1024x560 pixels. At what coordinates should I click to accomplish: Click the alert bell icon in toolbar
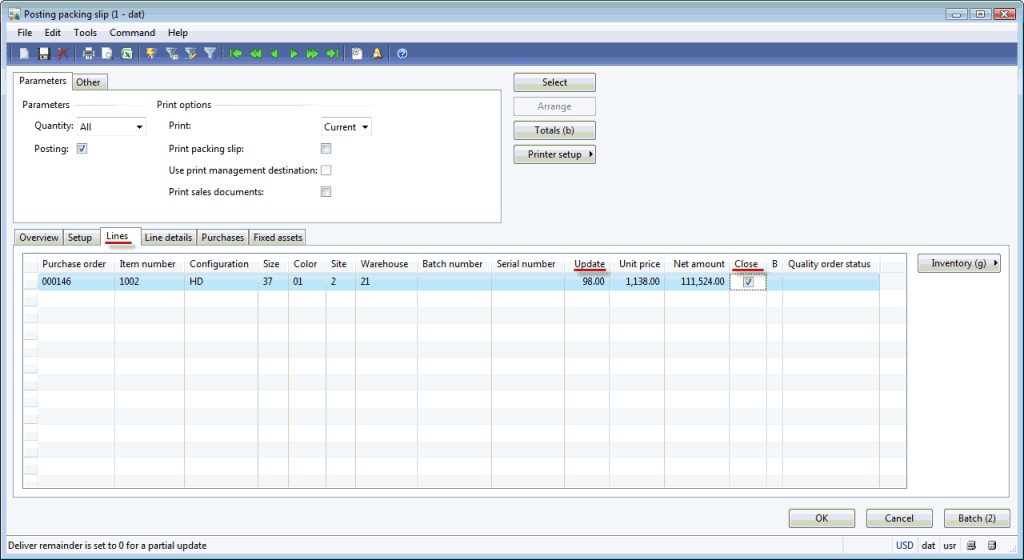point(377,54)
